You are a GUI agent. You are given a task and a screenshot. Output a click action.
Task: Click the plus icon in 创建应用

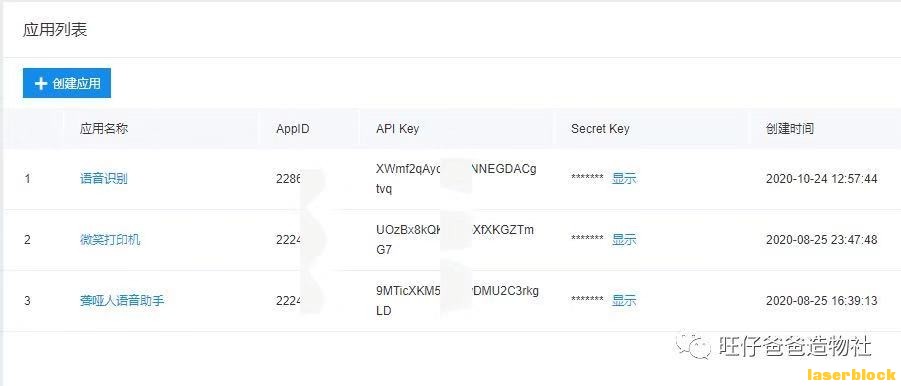[41, 84]
